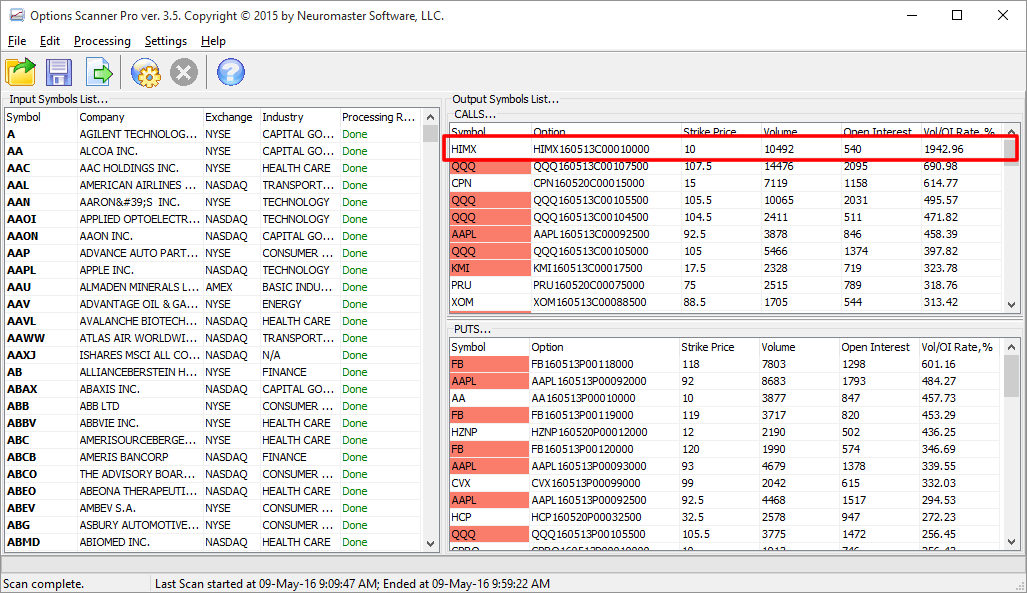This screenshot has height=593, width=1027.
Task: Select the AMBEV S.A. row
Action: pyautogui.click(x=213, y=508)
